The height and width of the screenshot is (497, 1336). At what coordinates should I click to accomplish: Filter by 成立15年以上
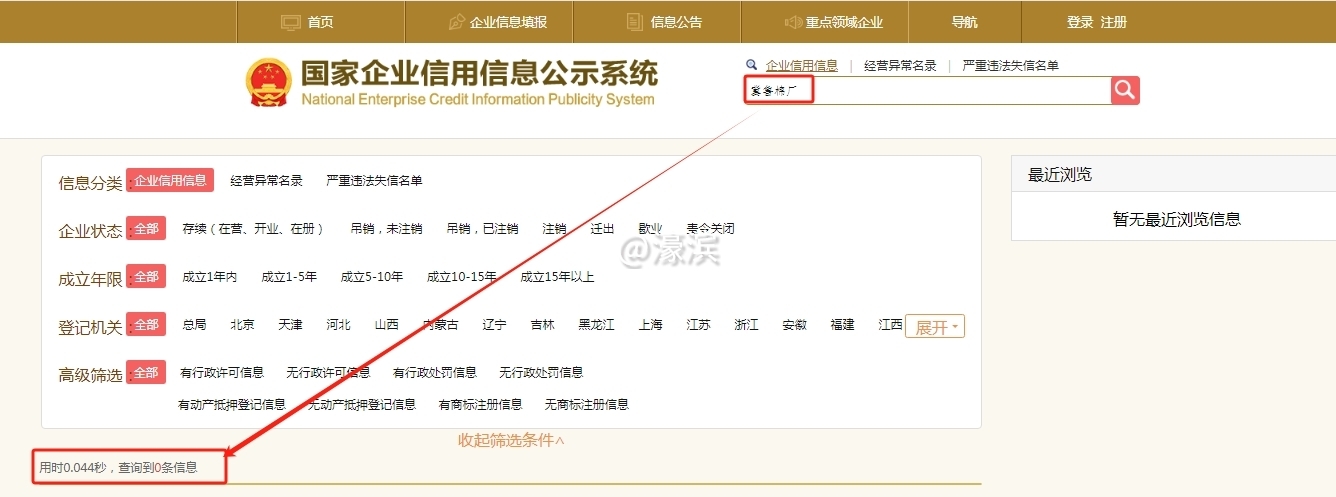557,277
